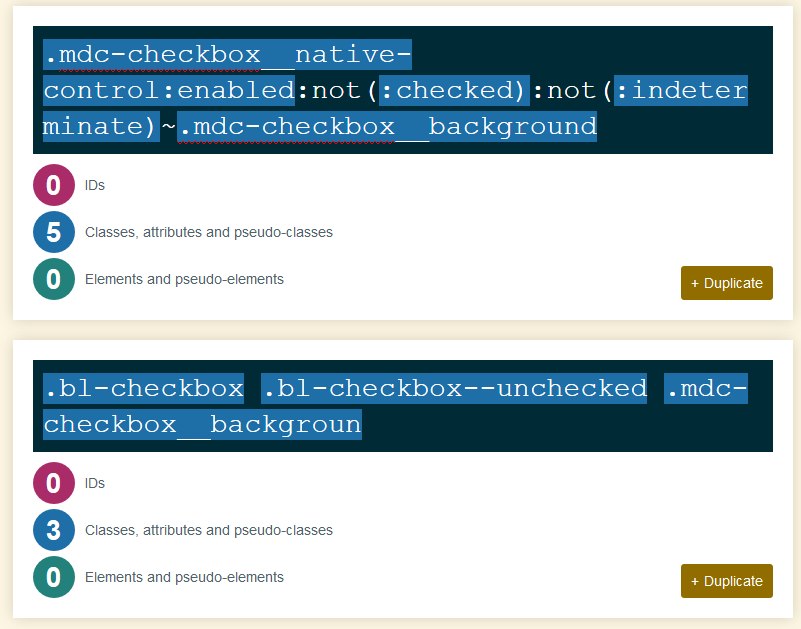801x629 pixels.
Task: Click the first highlighted .bl-checkbox token
Action: tap(144, 388)
